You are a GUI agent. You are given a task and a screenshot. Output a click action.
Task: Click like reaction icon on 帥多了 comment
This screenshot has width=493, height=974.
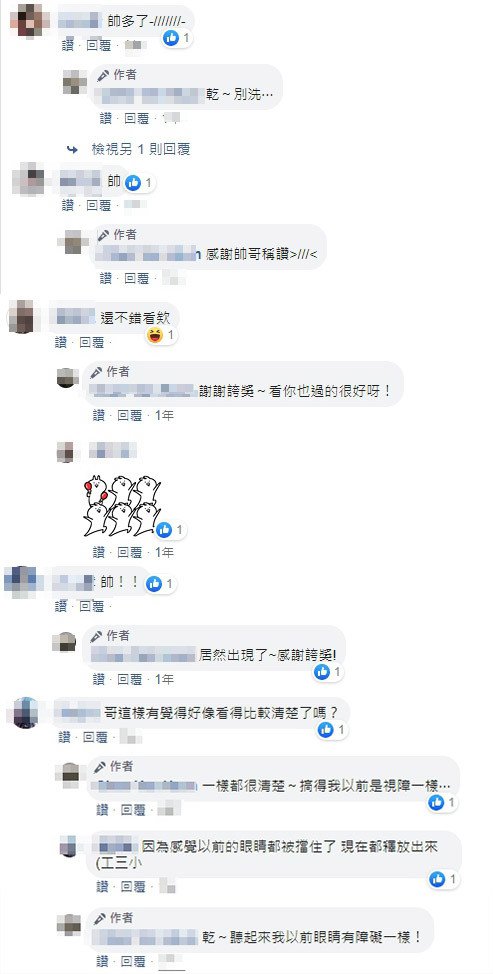171,38
